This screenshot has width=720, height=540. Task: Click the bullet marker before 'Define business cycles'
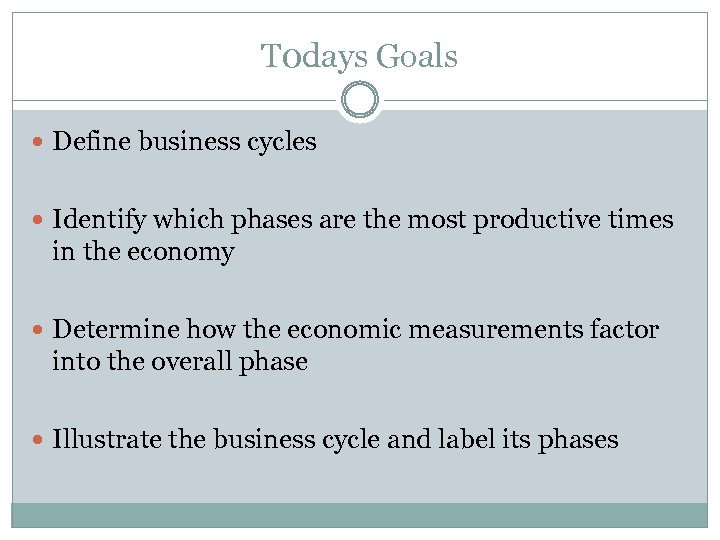pyautogui.click(x=38, y=143)
